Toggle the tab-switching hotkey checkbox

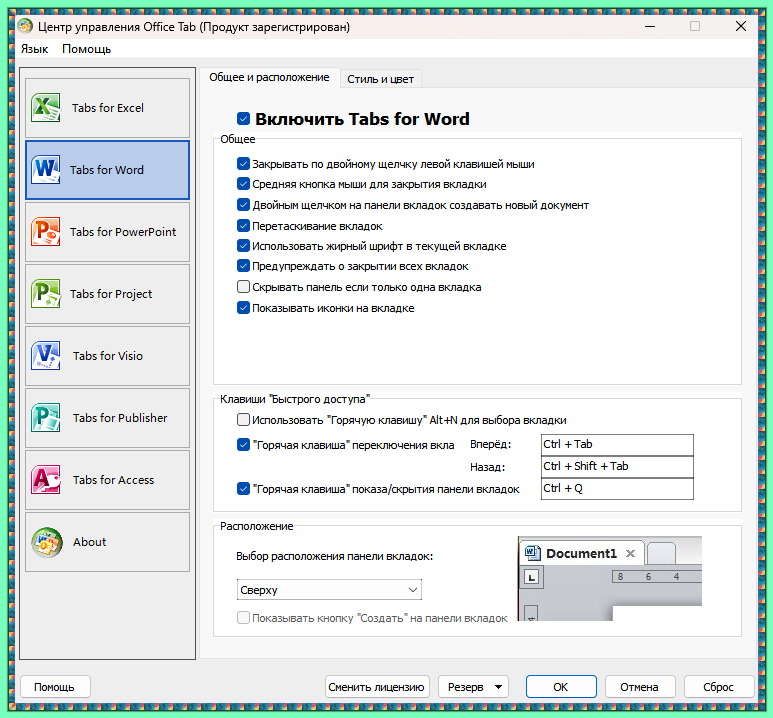point(243,445)
